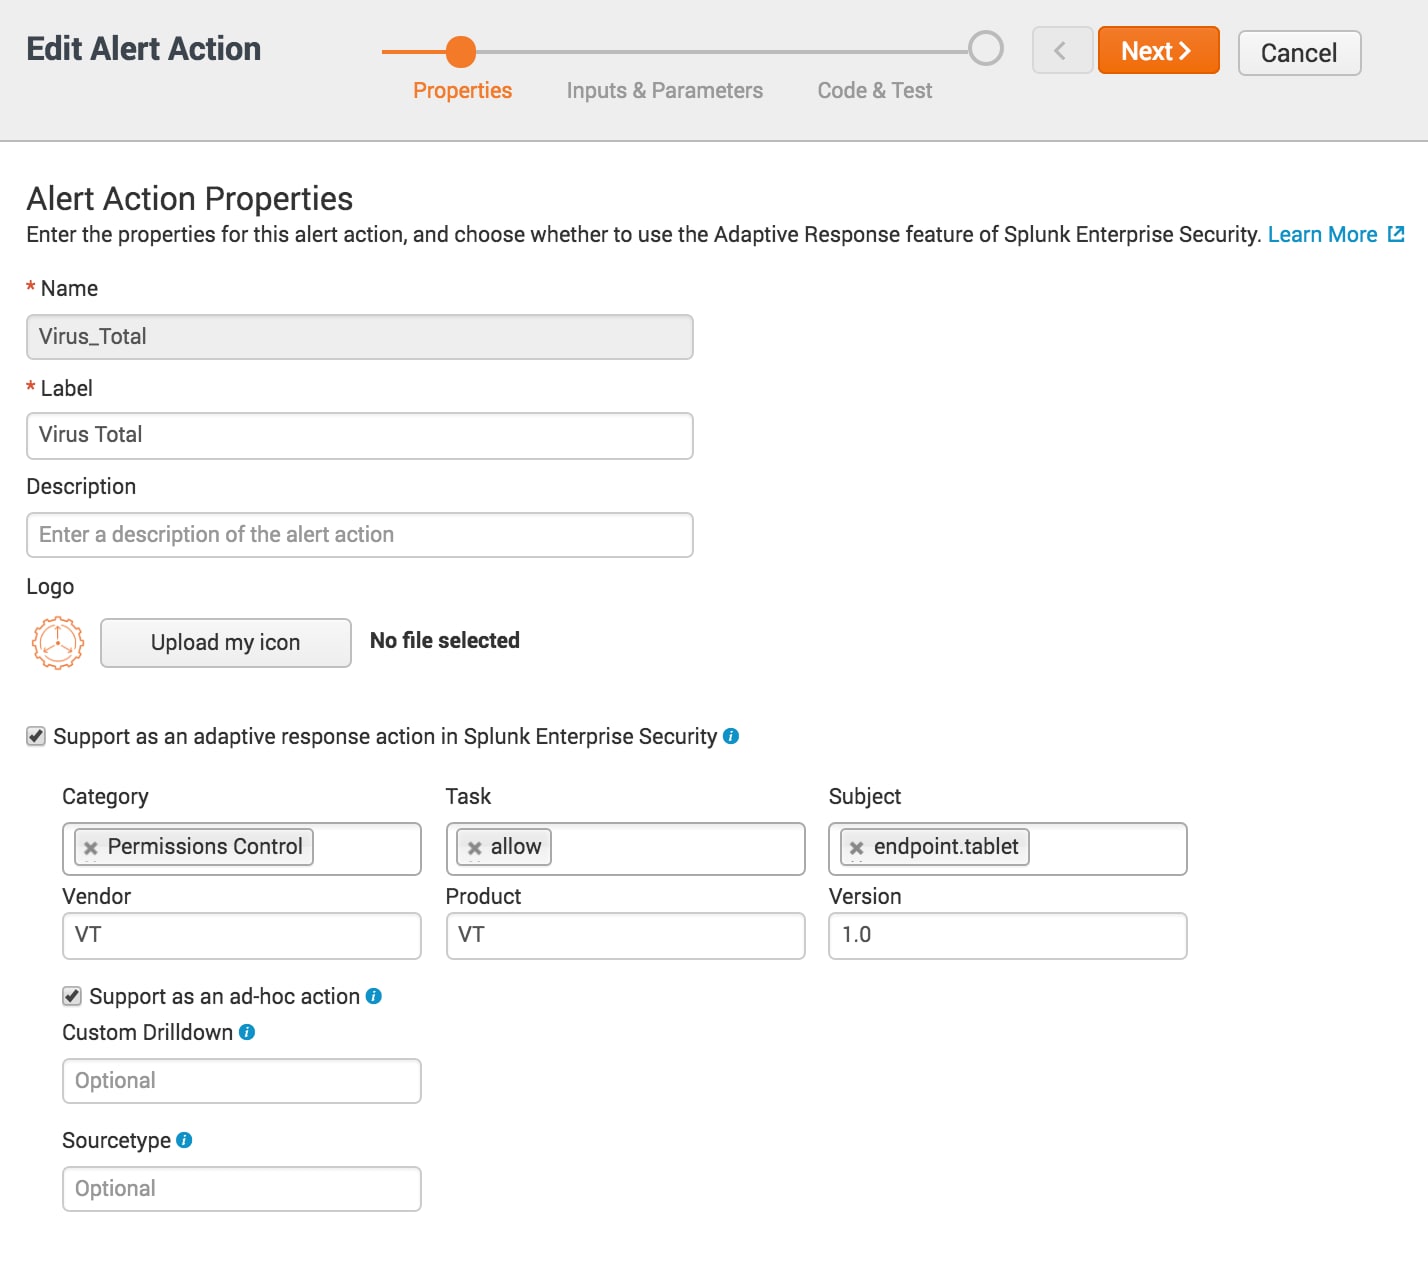Click the Next button

(1158, 51)
